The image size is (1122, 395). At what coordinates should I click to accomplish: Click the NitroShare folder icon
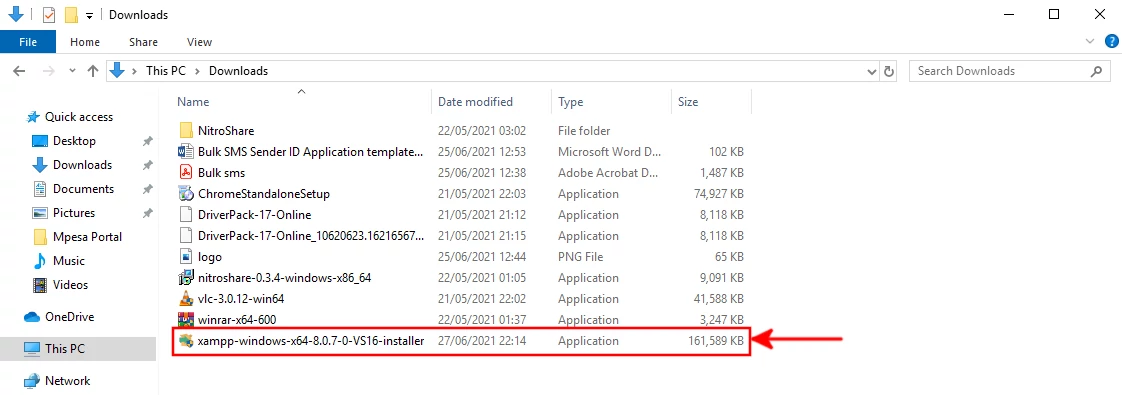(186, 130)
